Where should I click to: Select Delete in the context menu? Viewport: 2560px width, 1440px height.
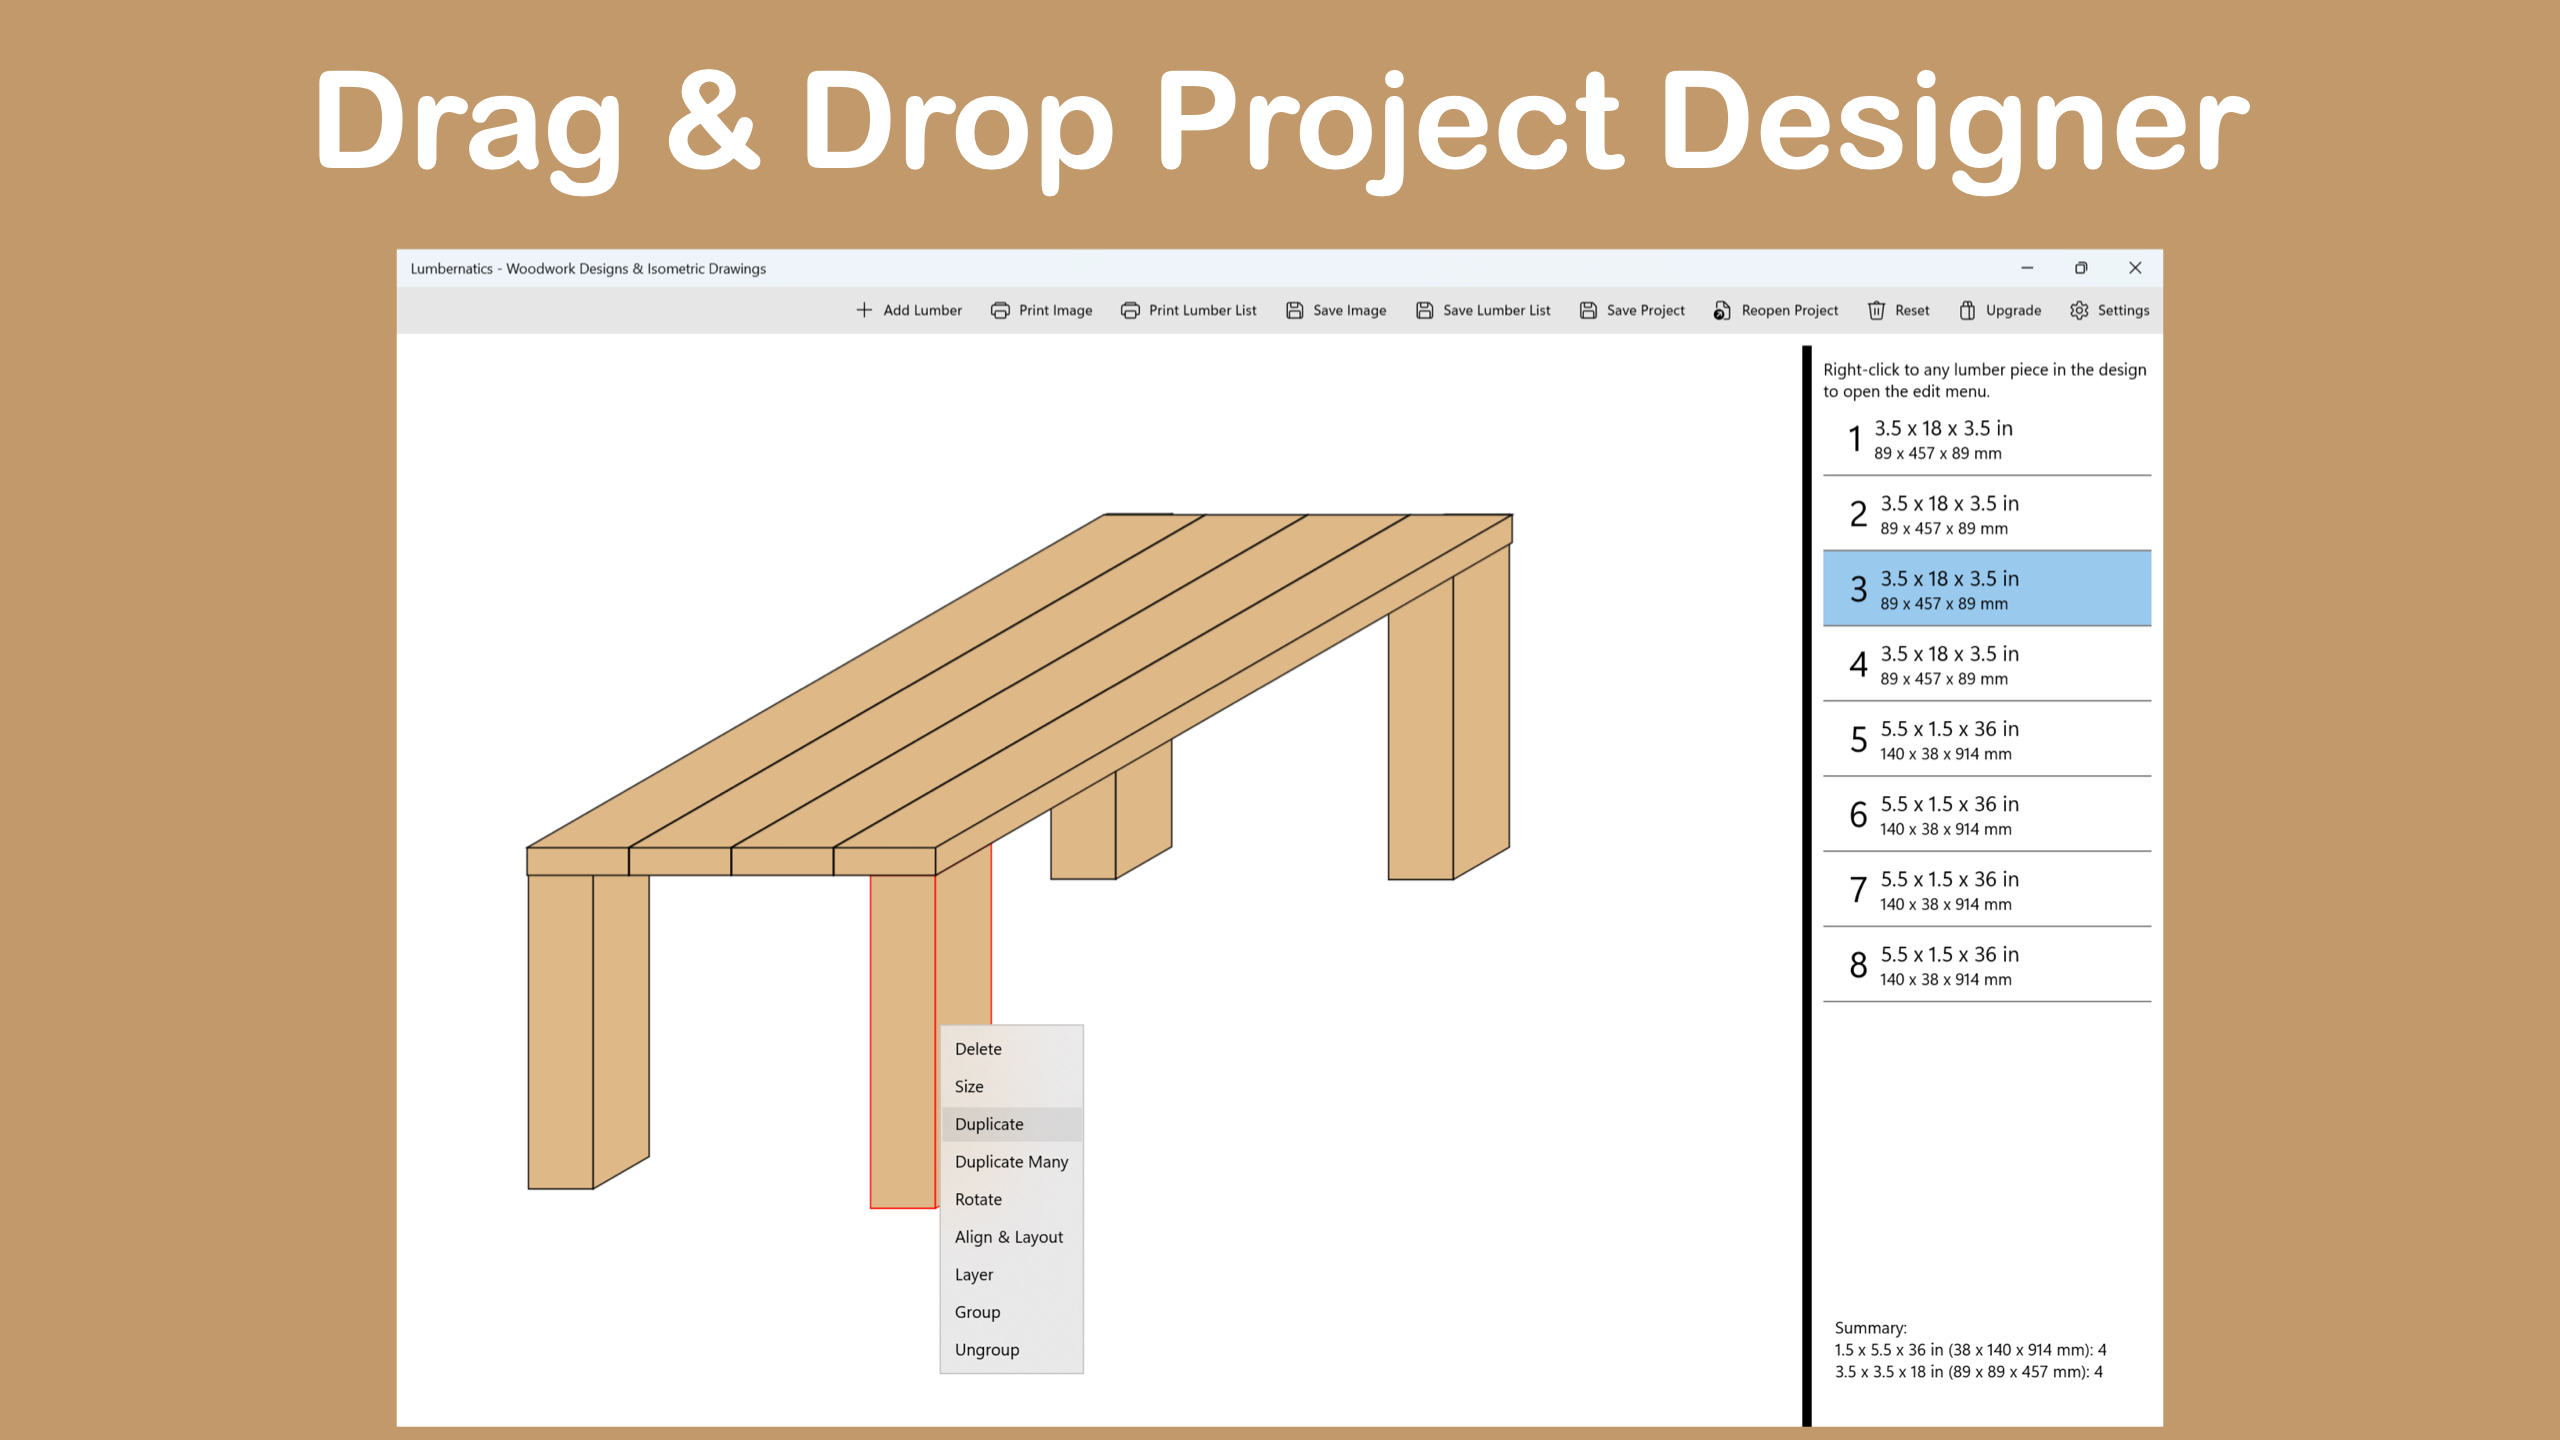click(978, 1049)
